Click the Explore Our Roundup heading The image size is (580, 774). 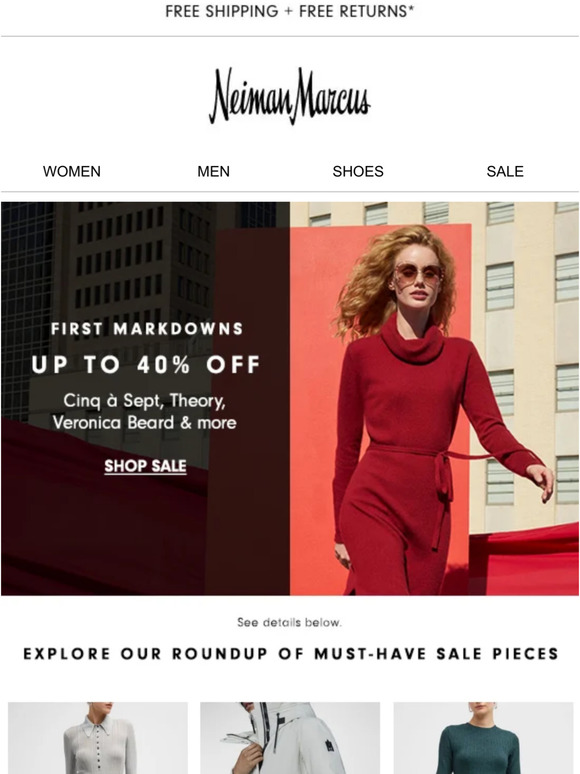tap(291, 654)
